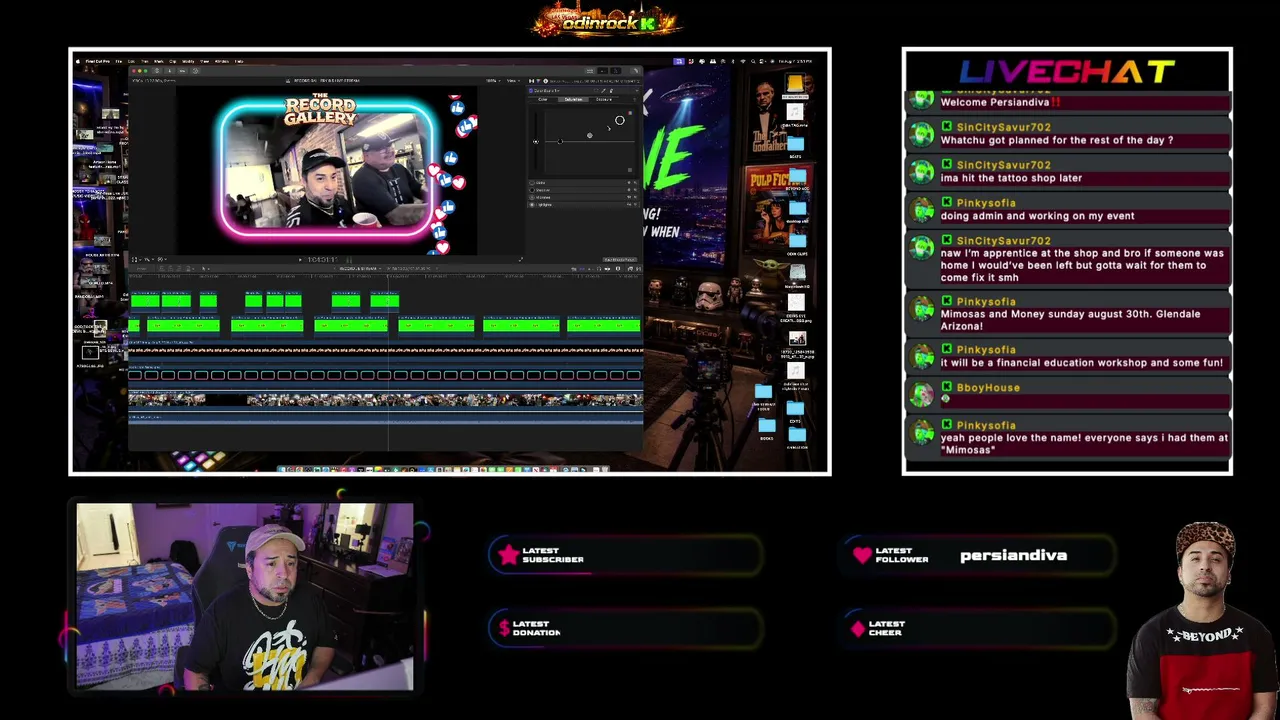Open the Transform tool dropdown below the viewer
Viewport: 1280px width, 720px height.
(x=137, y=259)
